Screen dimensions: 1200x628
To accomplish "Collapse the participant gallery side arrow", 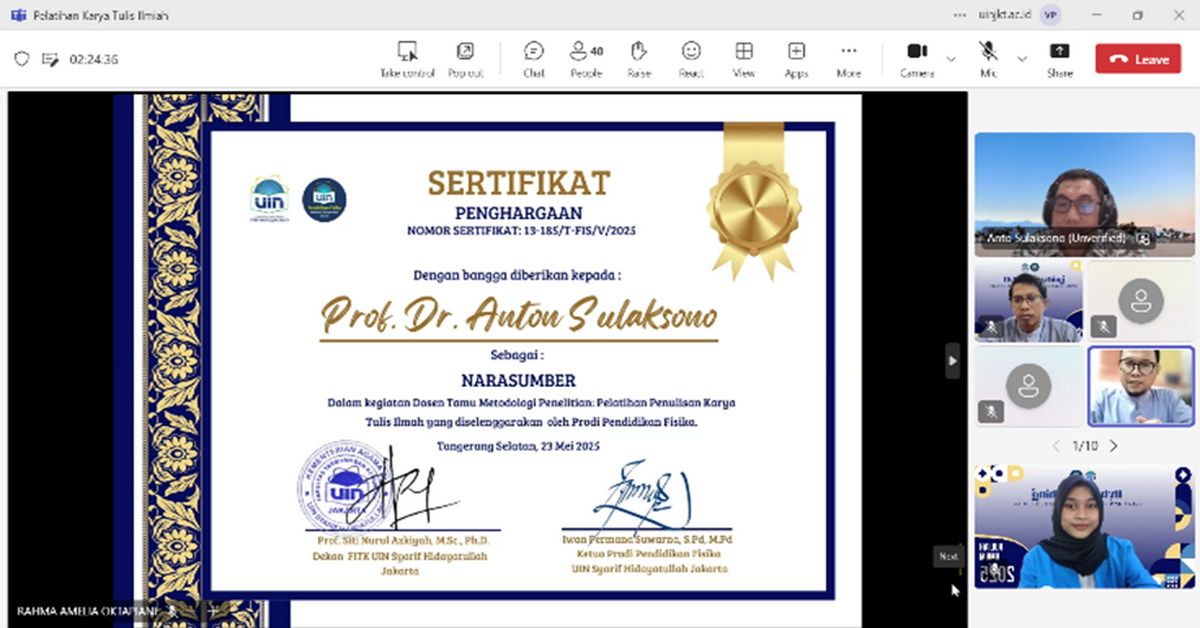I will click(x=953, y=360).
